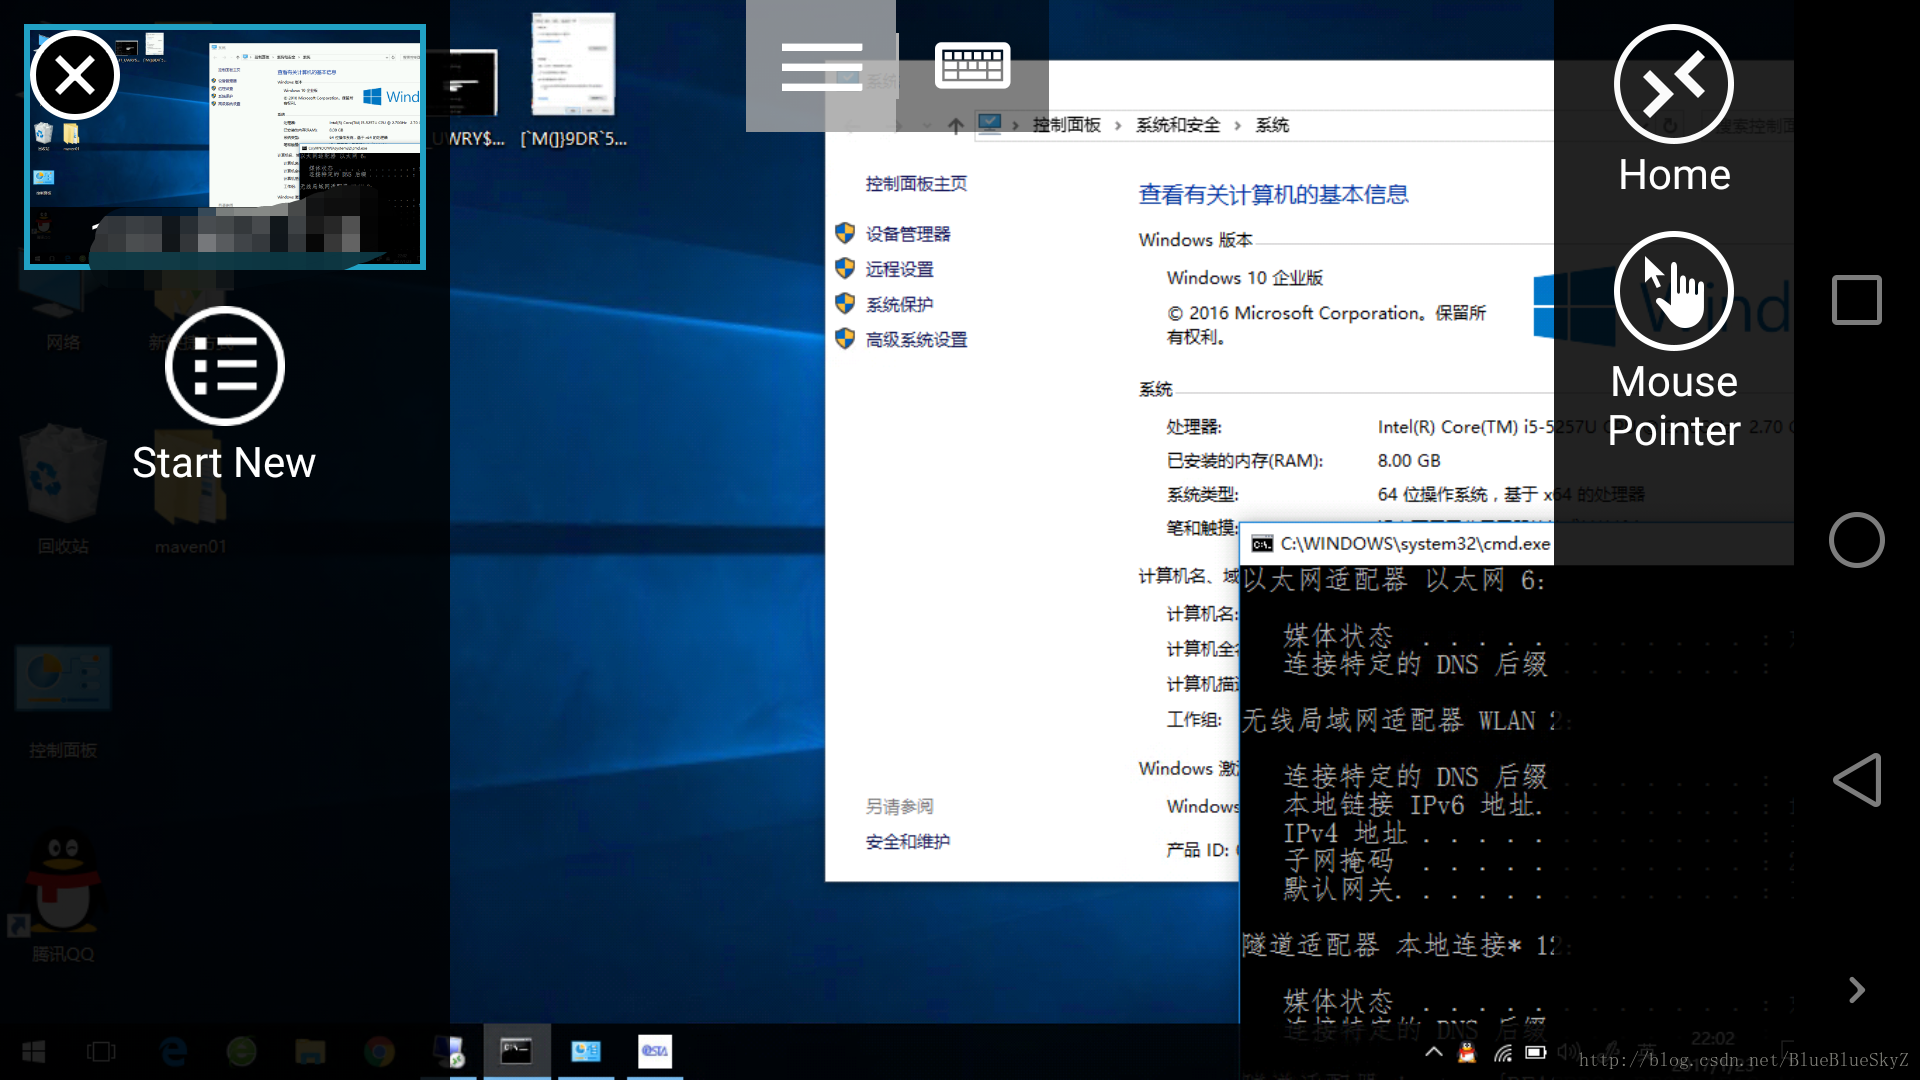Go to 控制面板主页

917,184
